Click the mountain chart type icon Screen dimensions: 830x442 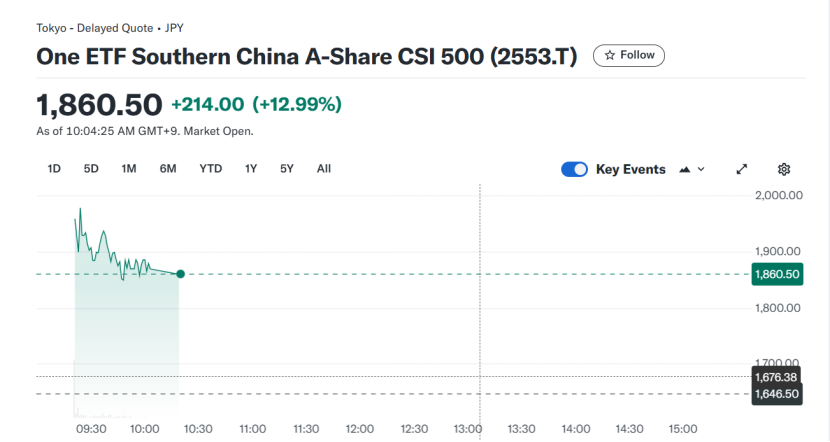pos(685,169)
